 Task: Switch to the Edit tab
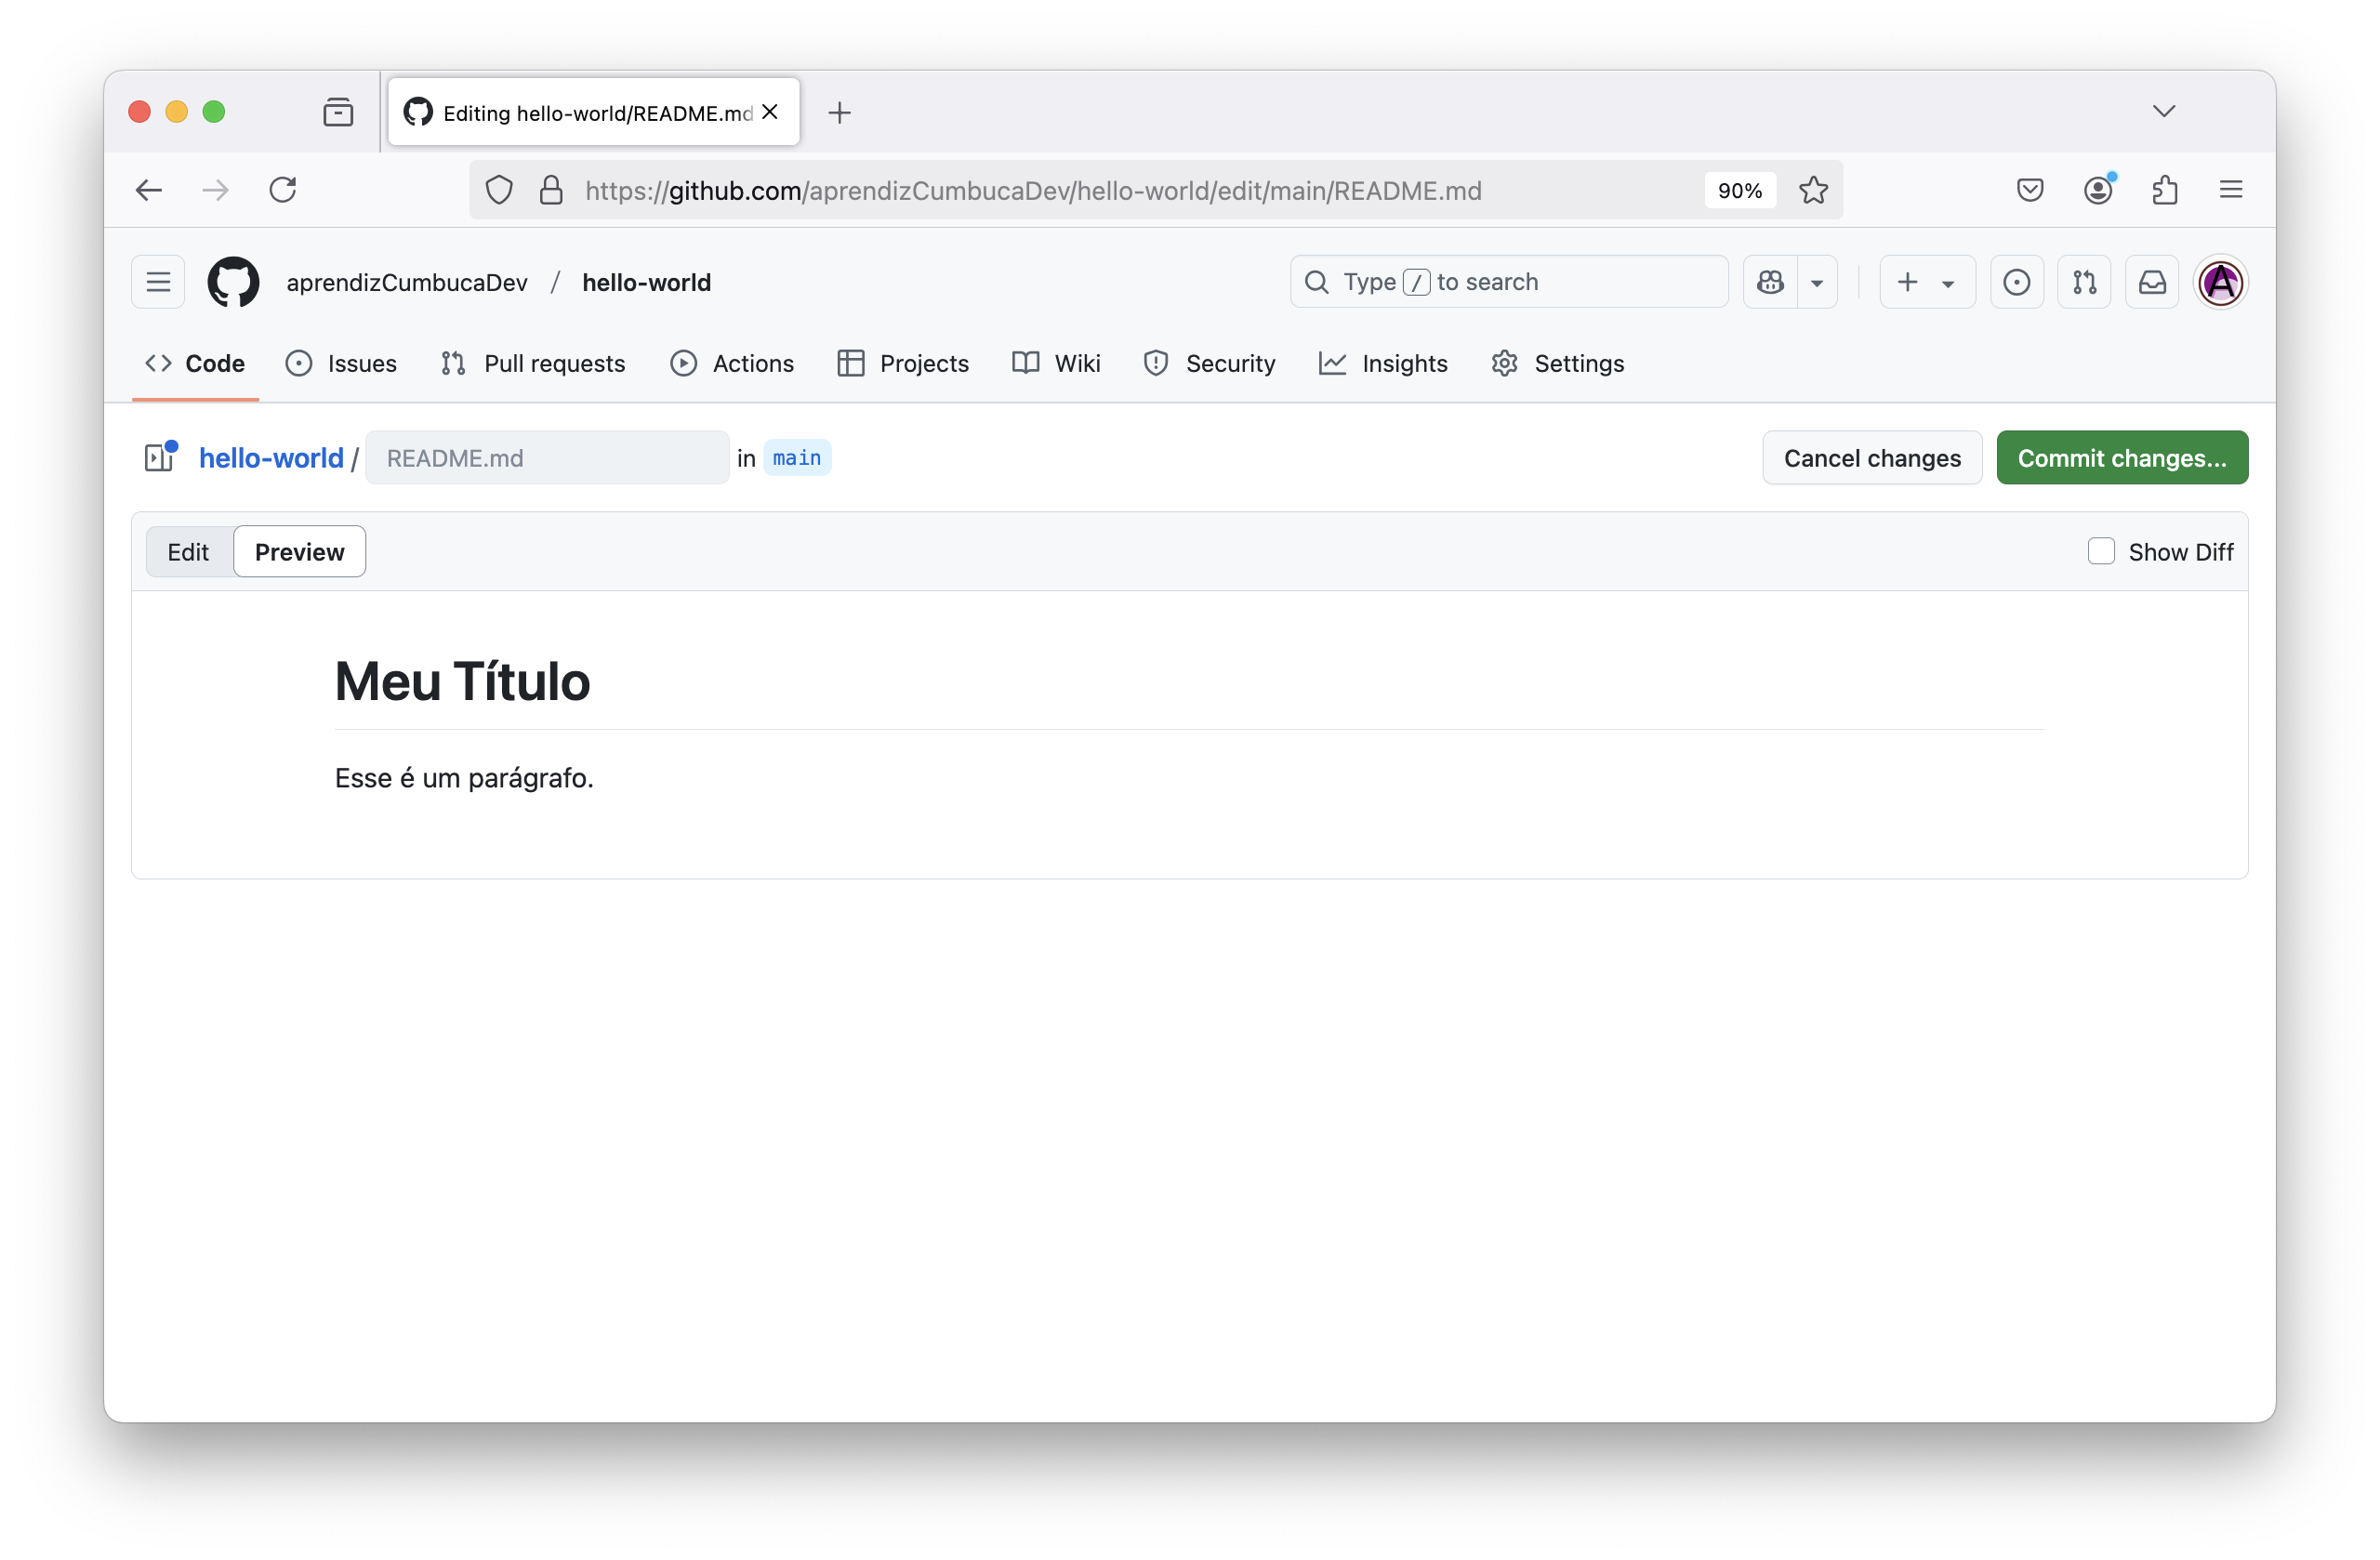pos(188,551)
